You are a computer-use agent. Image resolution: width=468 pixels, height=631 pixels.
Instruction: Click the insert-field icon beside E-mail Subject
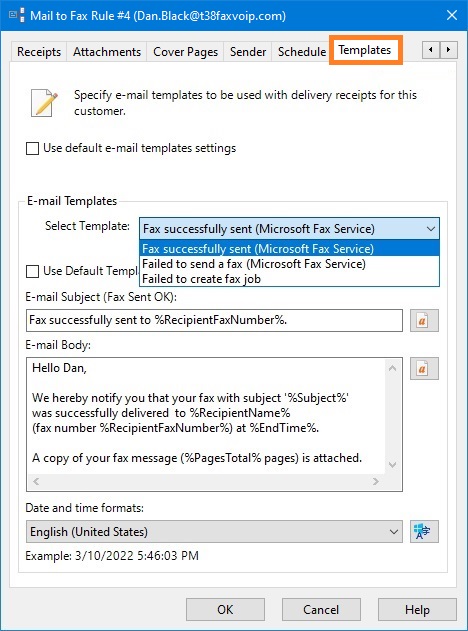pos(424,320)
